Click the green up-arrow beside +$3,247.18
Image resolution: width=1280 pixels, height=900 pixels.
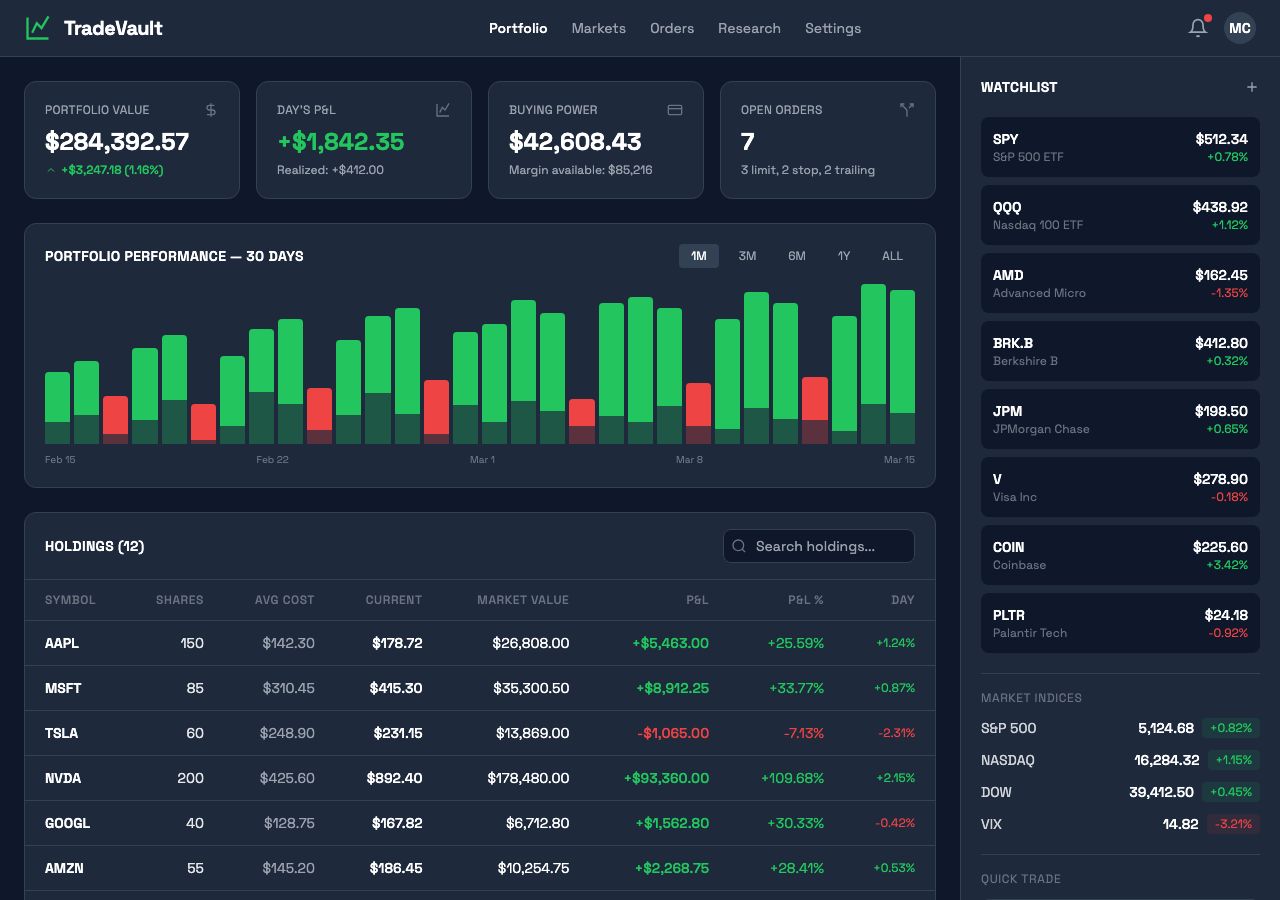[51, 170]
